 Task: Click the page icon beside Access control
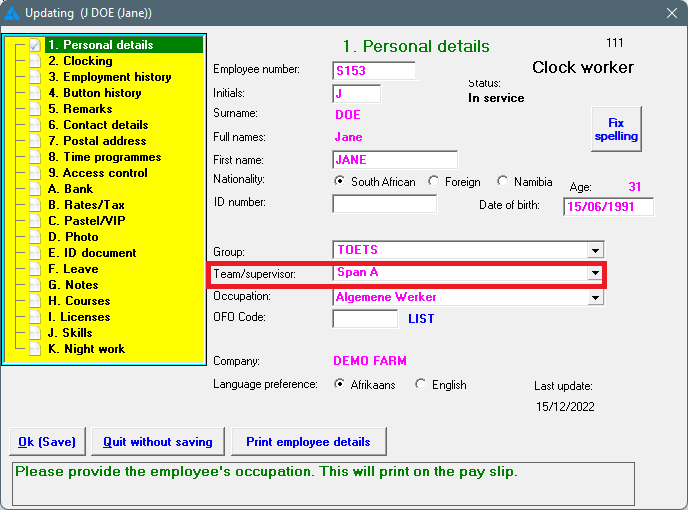click(35, 173)
